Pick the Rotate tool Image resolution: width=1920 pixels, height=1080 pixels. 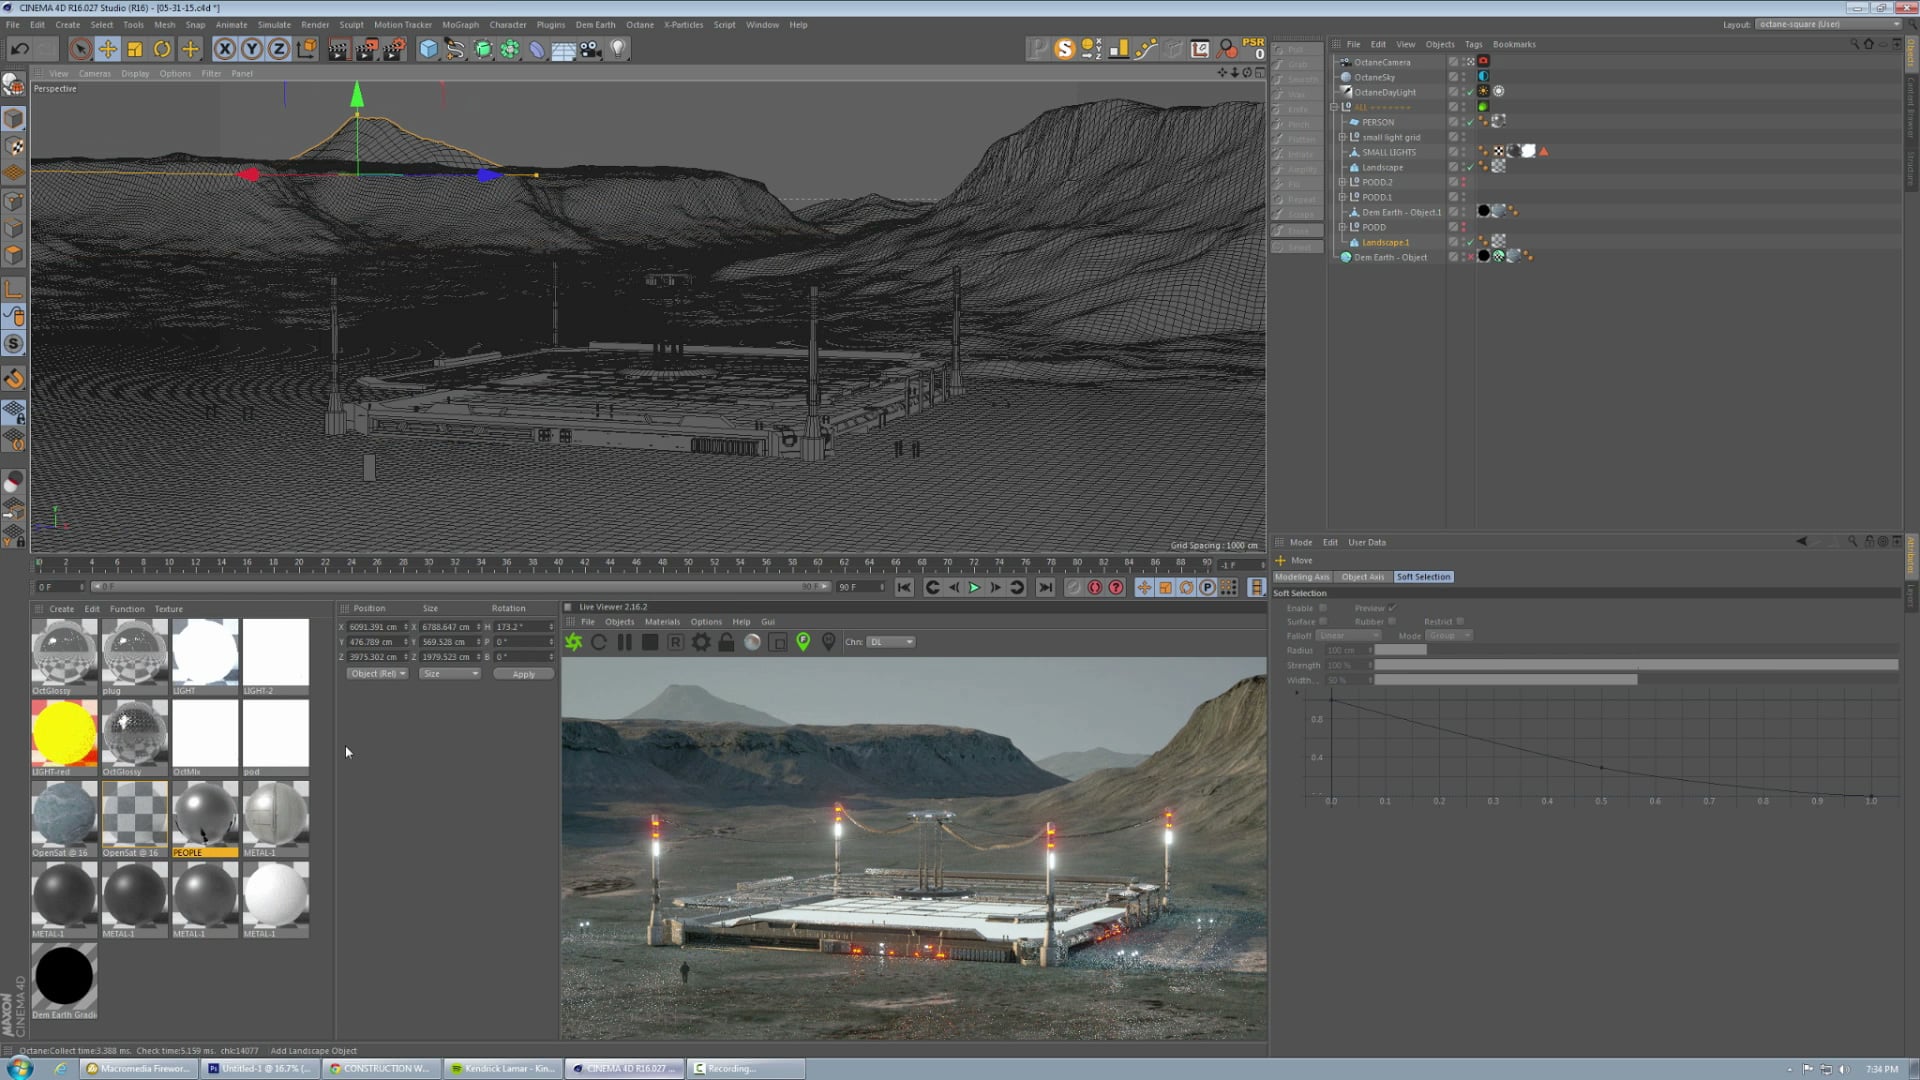tap(162, 48)
